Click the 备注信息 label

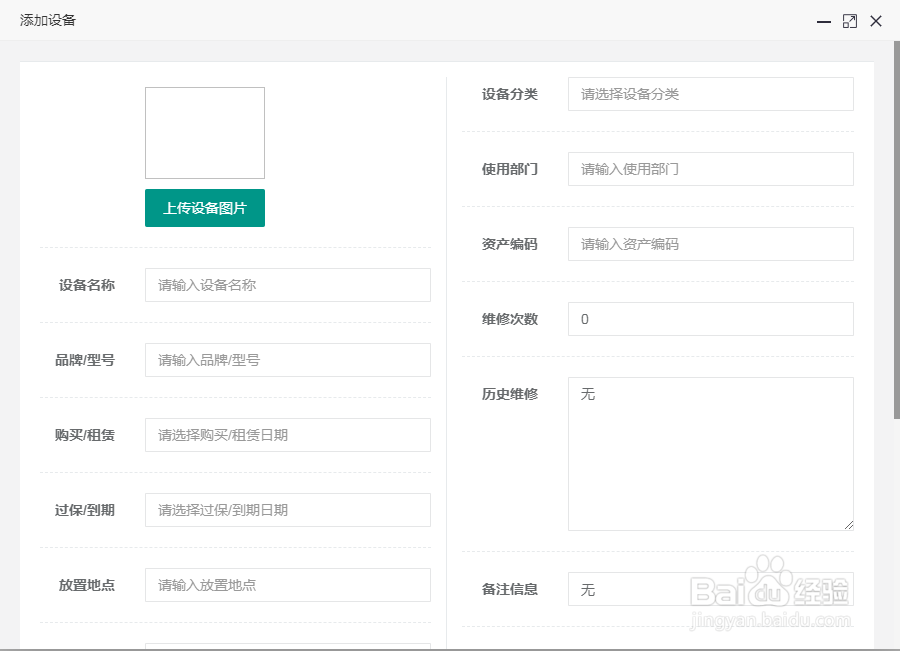coord(510,589)
